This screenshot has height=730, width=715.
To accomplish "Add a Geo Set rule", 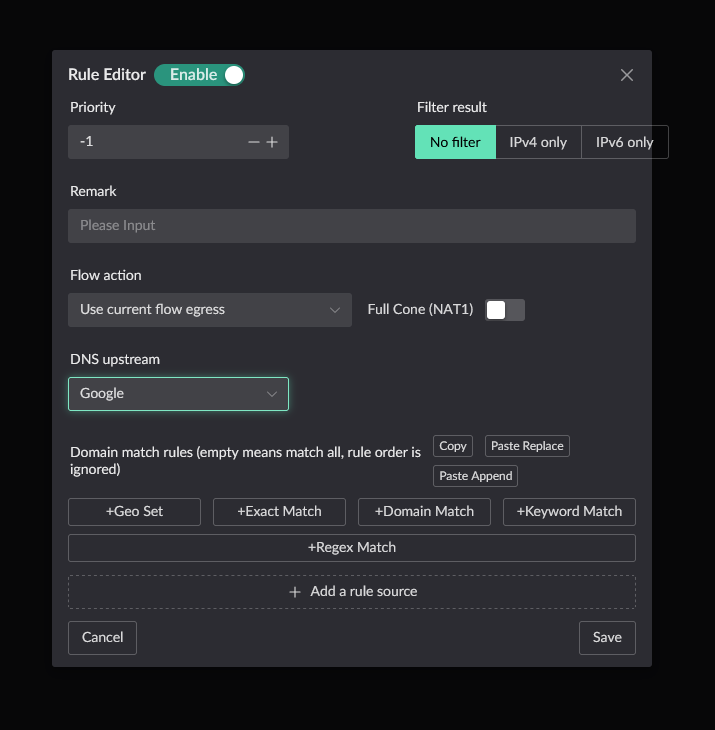I will 135,512.
